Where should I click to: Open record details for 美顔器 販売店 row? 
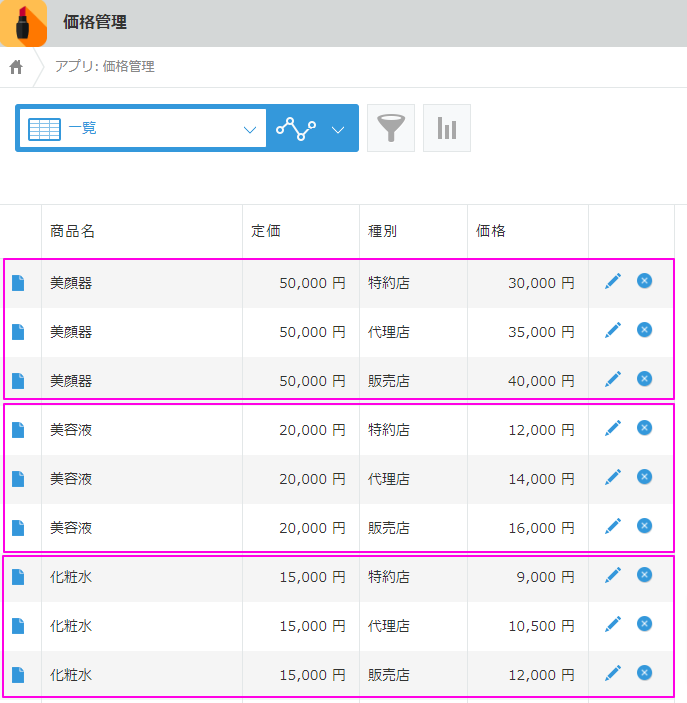[18, 381]
